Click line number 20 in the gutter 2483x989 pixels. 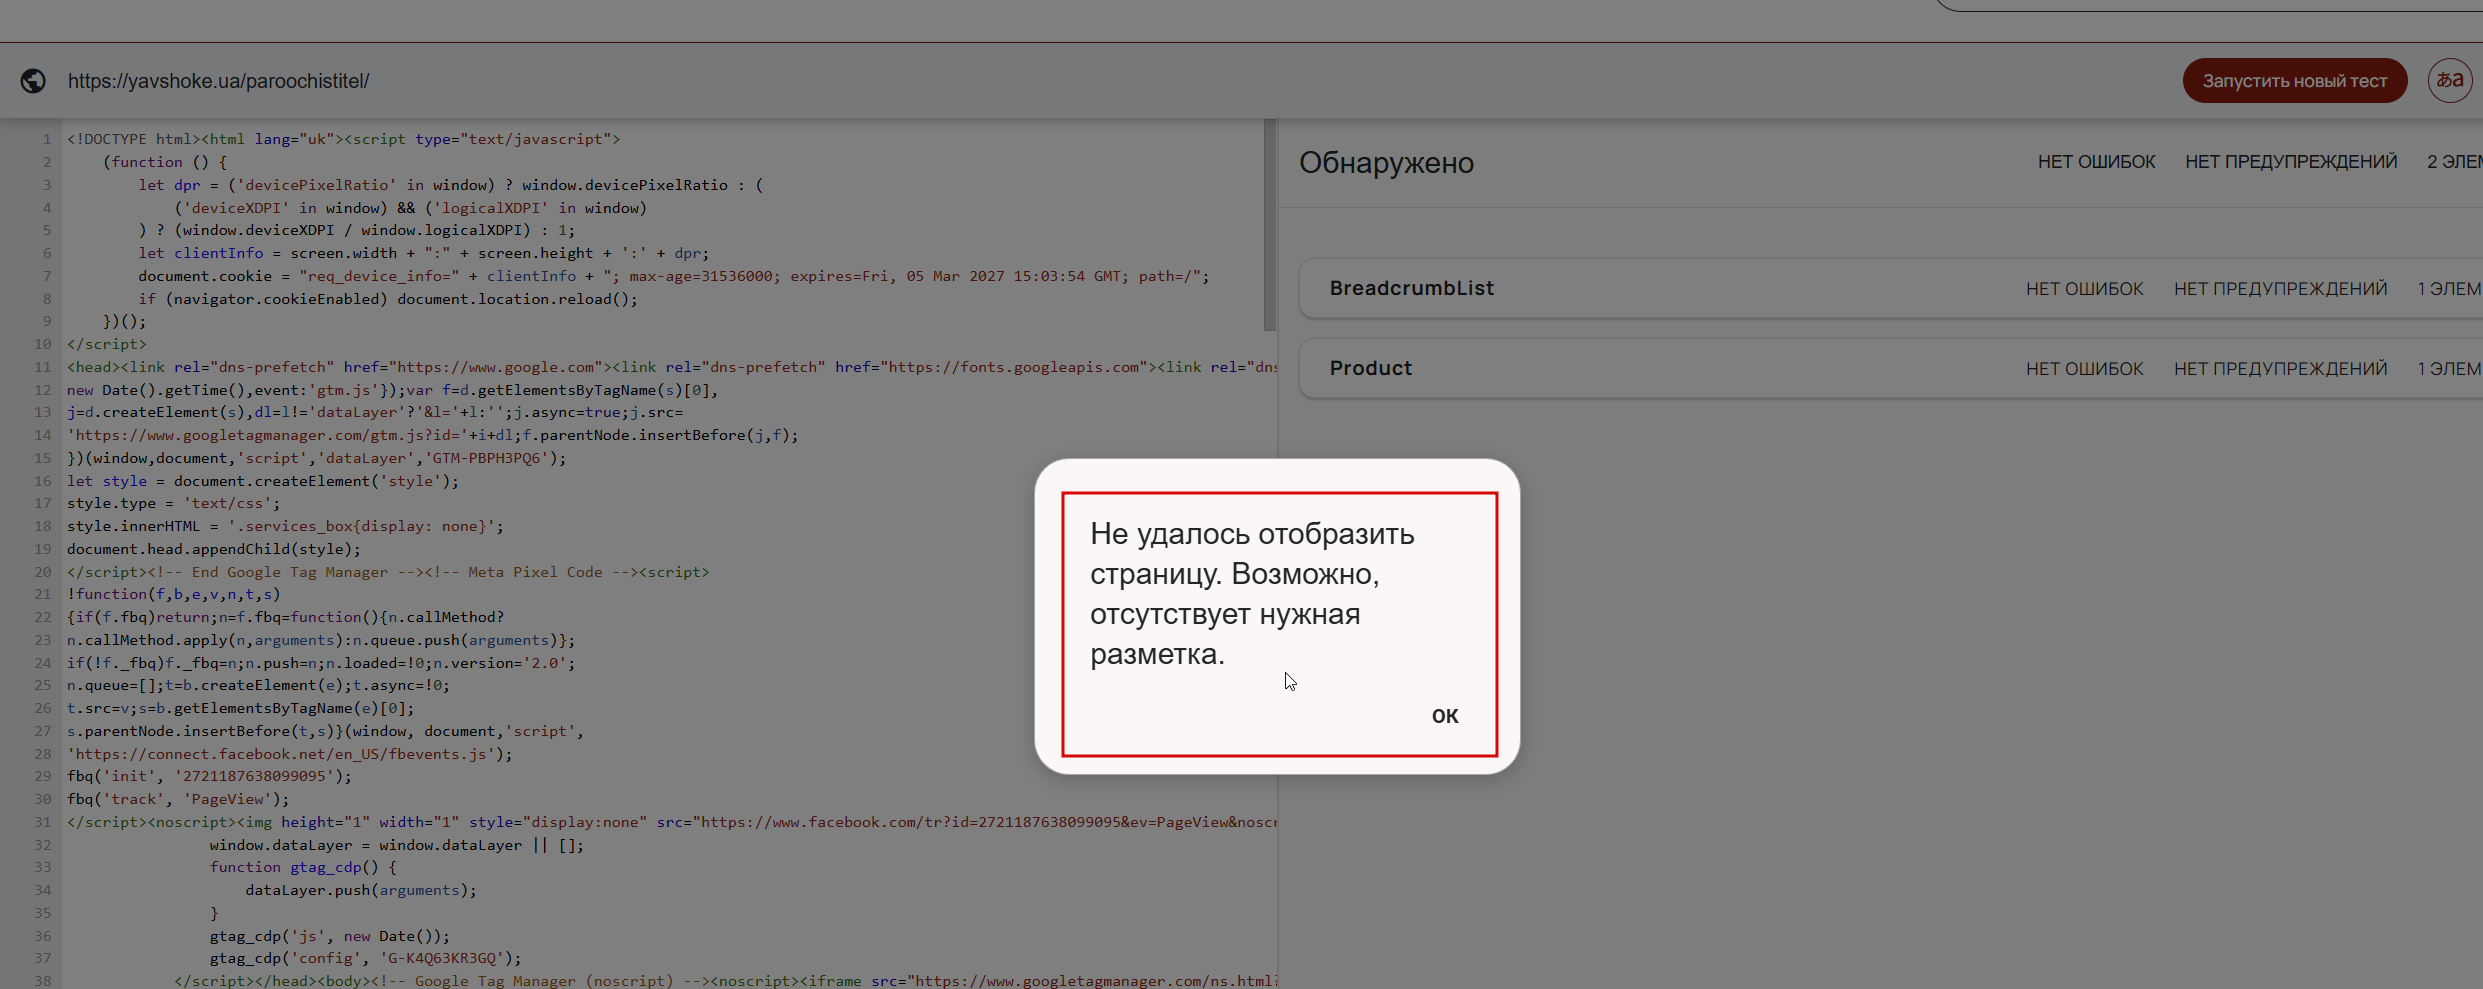coord(43,572)
